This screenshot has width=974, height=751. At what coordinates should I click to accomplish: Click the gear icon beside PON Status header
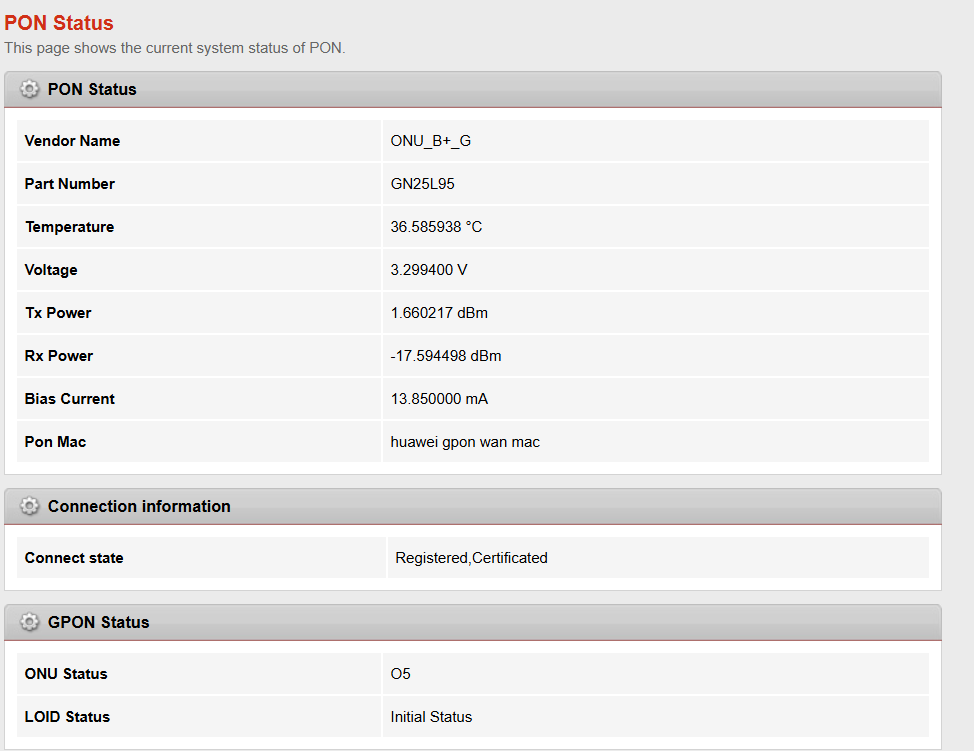pos(29,89)
